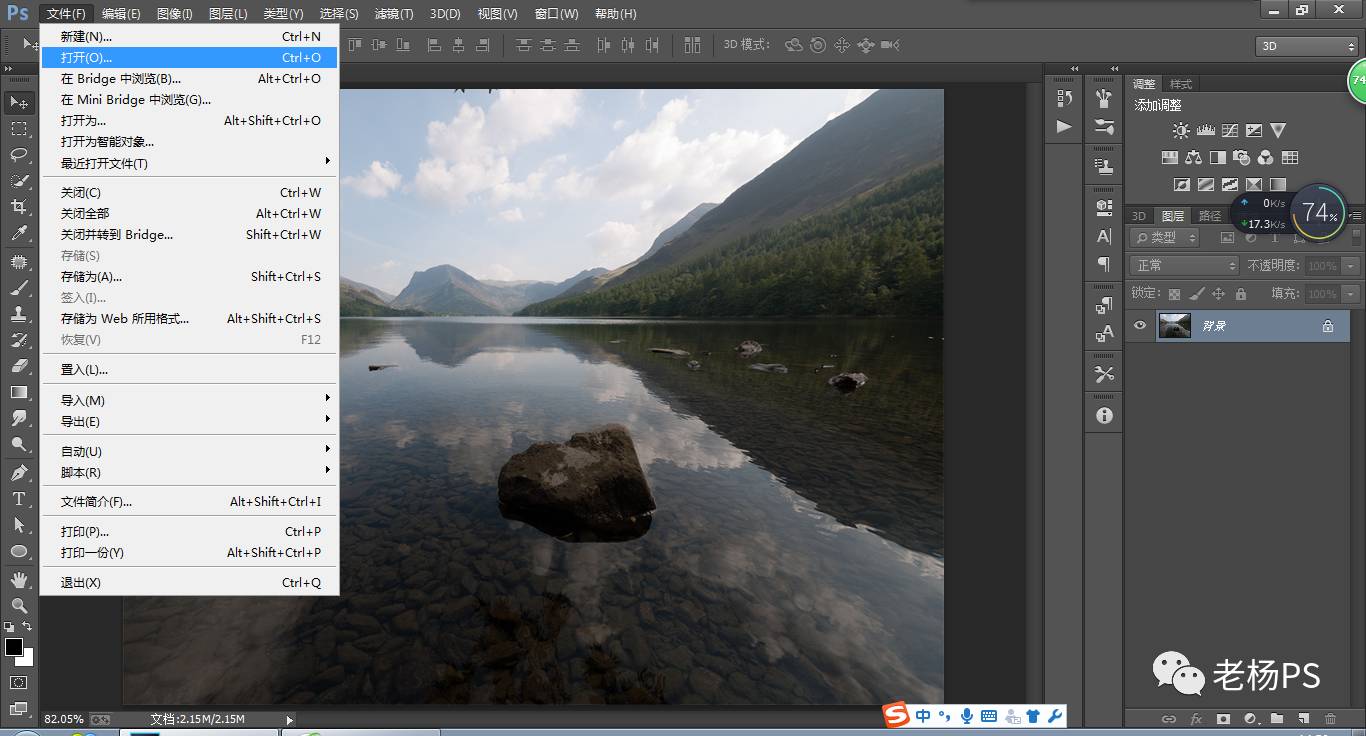This screenshot has height=736, width=1366.
Task: Create a new layer via the panel's bottom icon
Action: coord(1303,718)
